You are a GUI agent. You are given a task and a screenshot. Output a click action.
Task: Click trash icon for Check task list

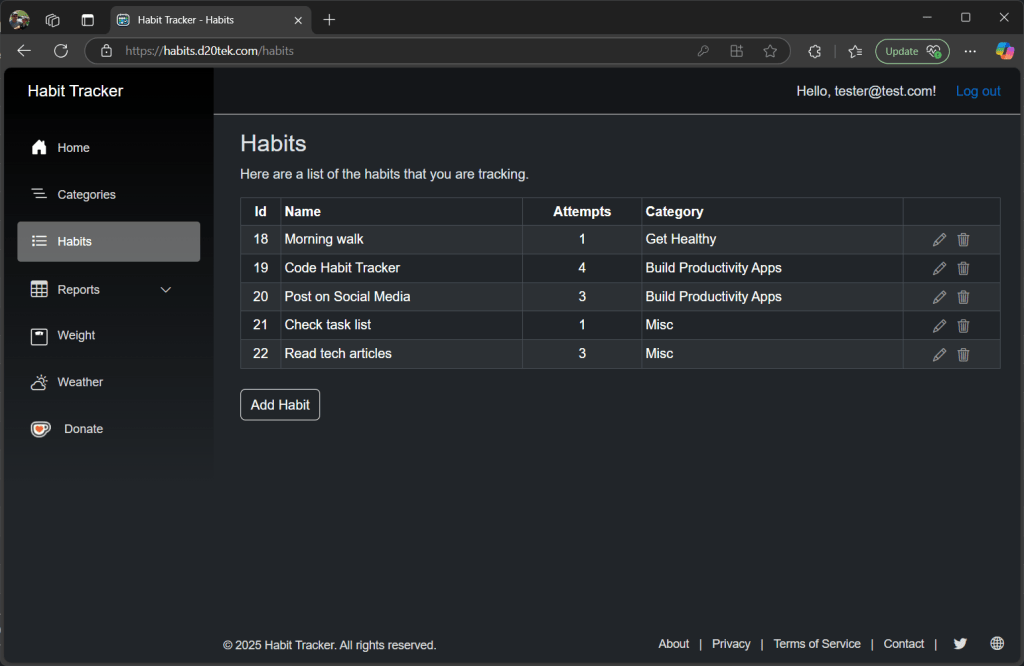pyautogui.click(x=963, y=326)
